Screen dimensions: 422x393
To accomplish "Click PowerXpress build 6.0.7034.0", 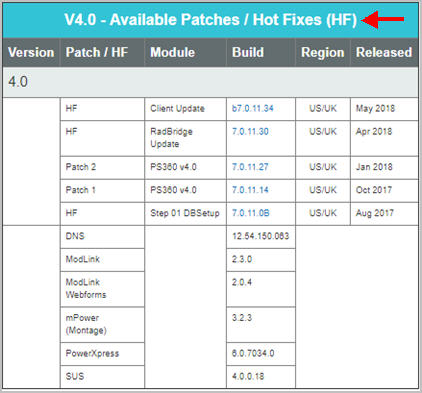I will (x=253, y=353).
